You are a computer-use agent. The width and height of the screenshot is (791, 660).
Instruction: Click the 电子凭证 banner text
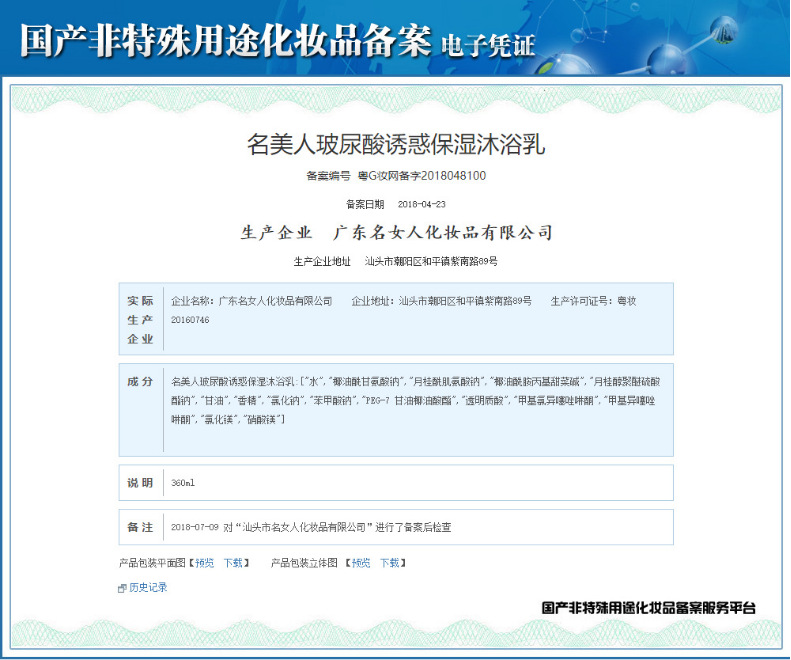[488, 45]
